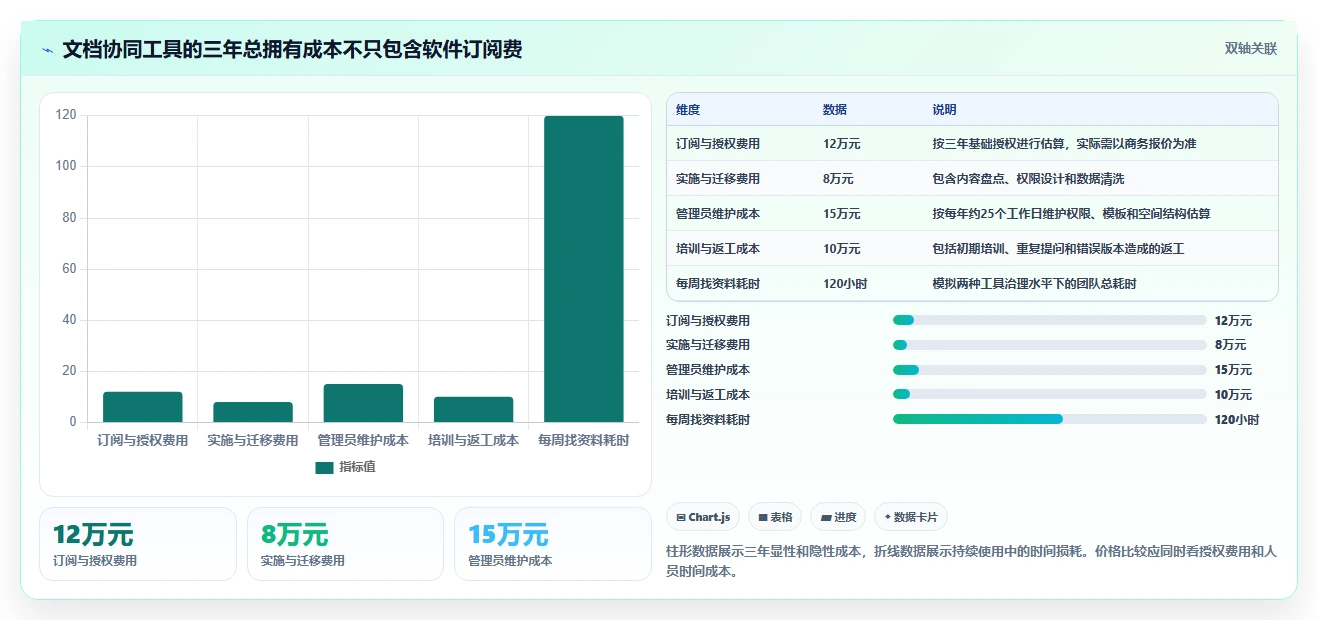This screenshot has width=1318, height=620.
Task: Click the 实施与迁移费用 label on chart x-axis
Action: click(253, 440)
